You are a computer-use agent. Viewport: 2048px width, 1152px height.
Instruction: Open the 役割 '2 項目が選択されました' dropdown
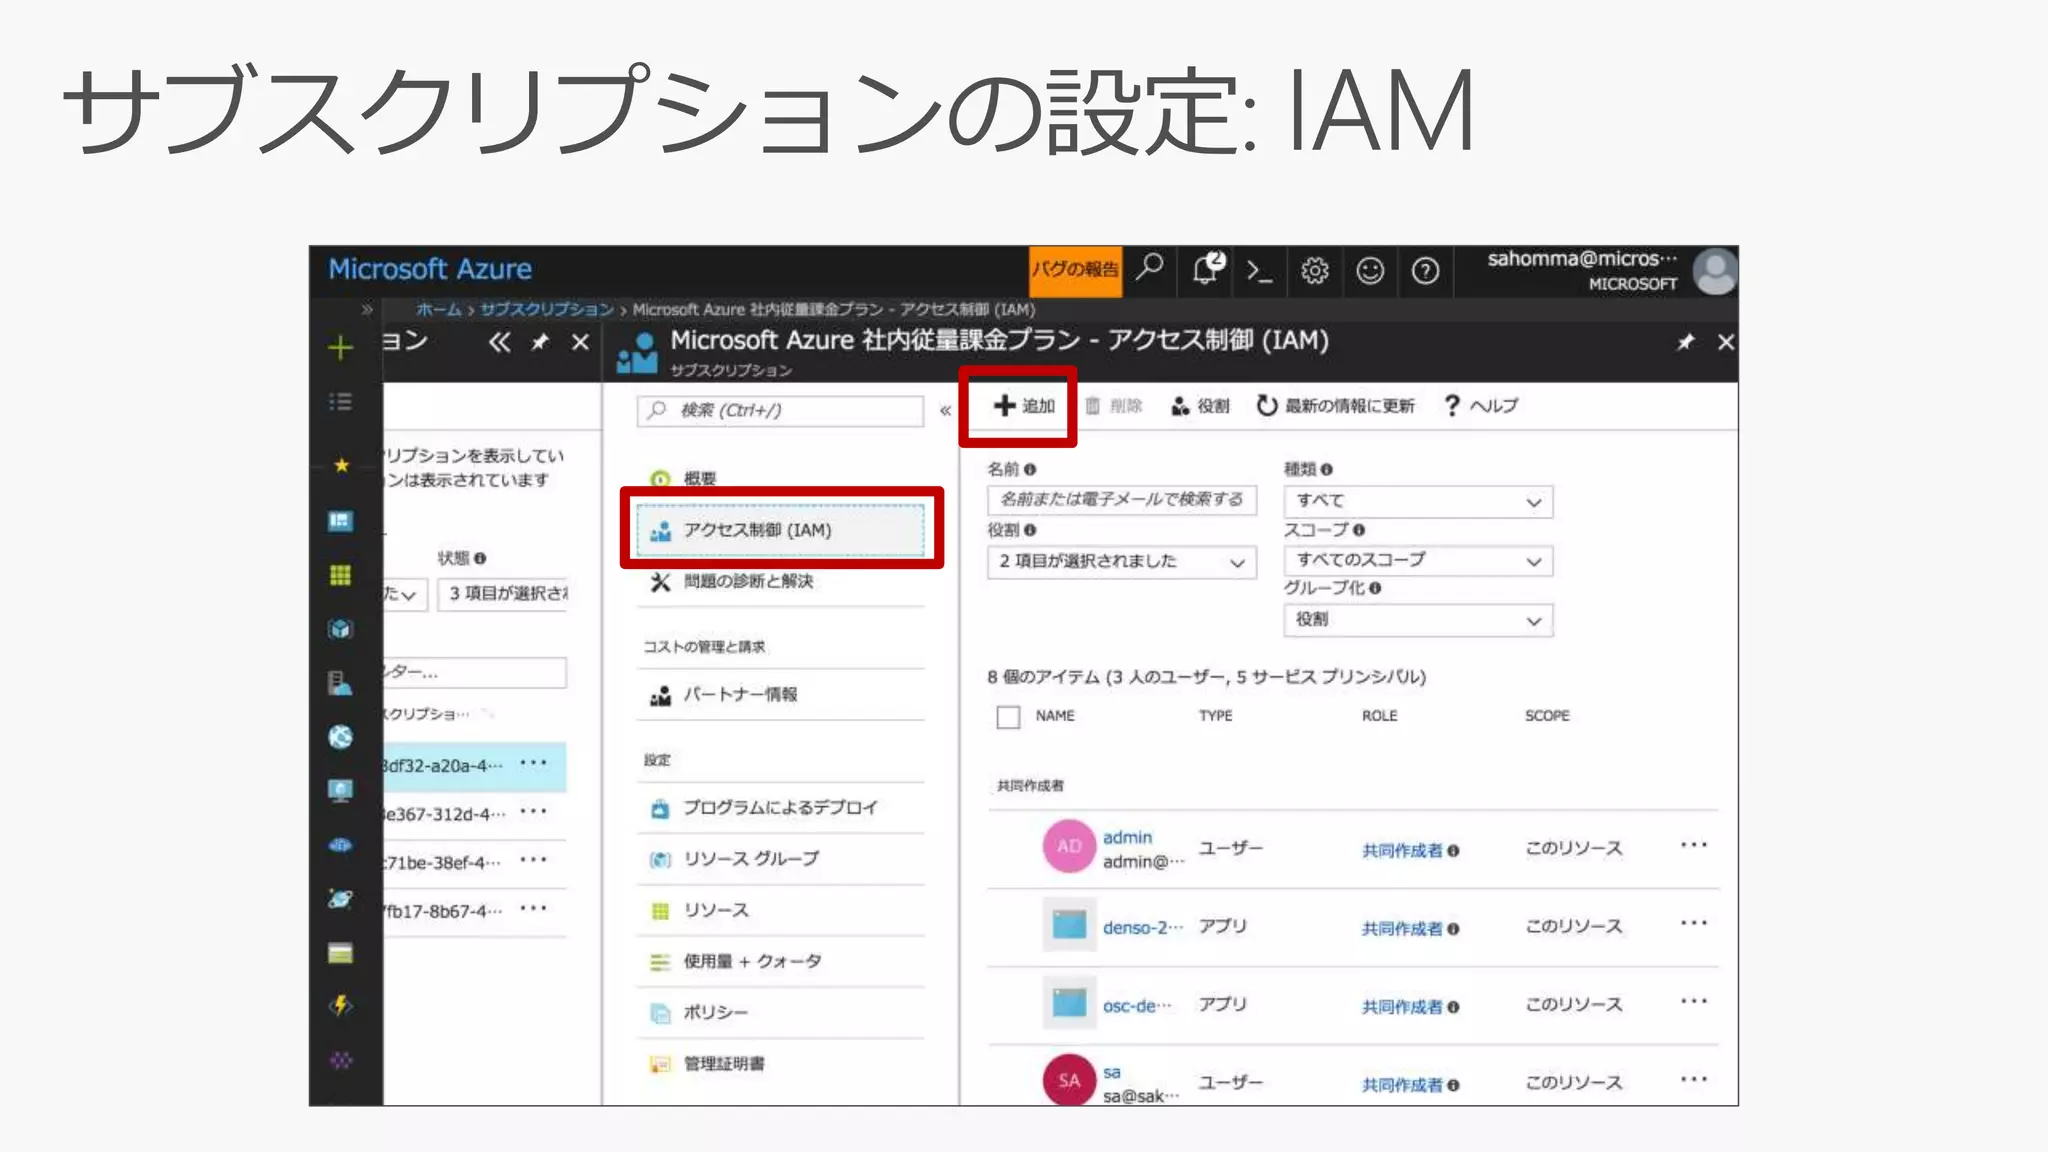(1121, 562)
